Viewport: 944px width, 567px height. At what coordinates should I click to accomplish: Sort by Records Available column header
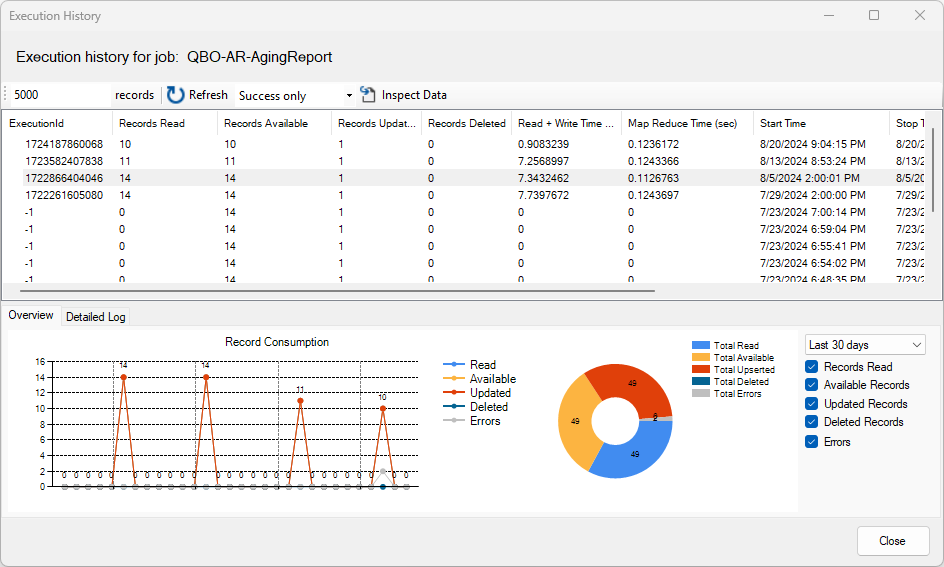[274, 123]
